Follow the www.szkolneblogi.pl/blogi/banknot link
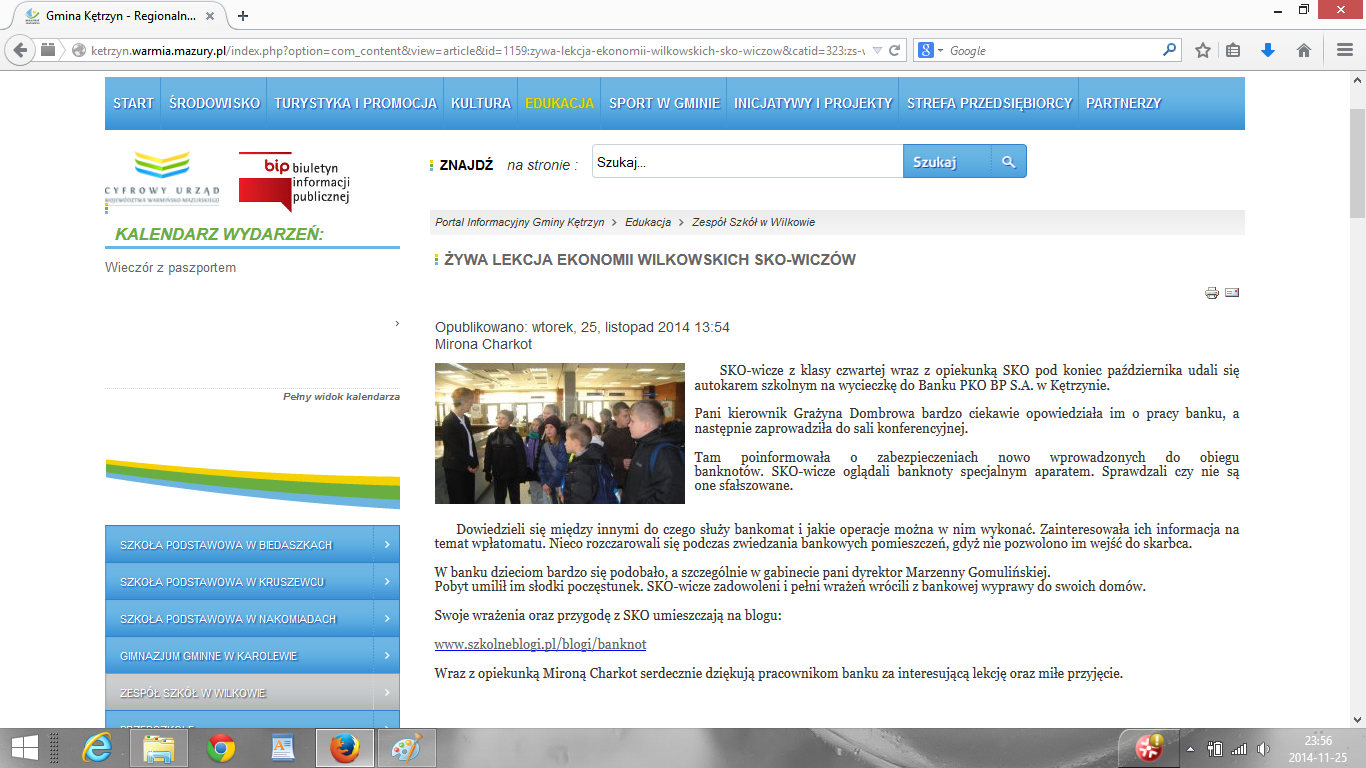Viewport: 1366px width, 768px height. click(x=541, y=644)
